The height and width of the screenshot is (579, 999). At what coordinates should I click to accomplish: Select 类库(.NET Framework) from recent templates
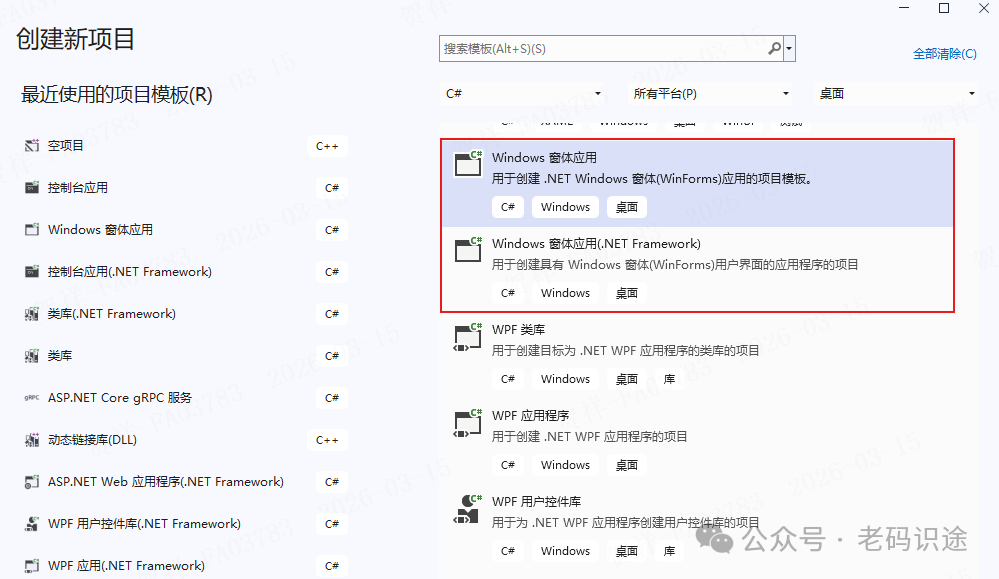(111, 314)
